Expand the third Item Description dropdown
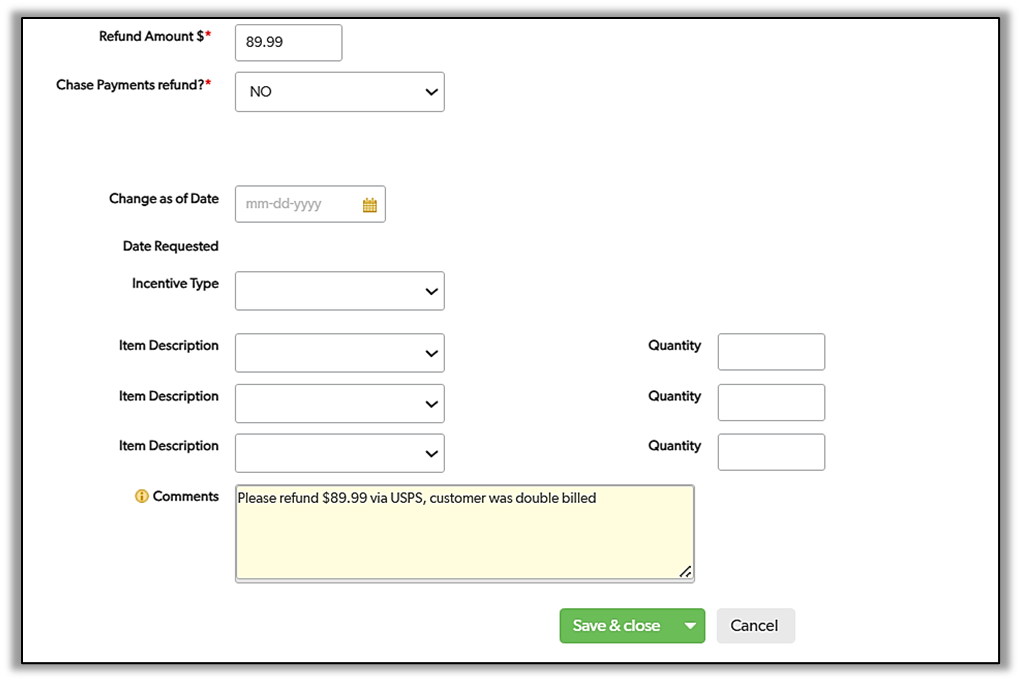Image resolution: width=1021 pixels, height=681 pixels. pos(339,453)
